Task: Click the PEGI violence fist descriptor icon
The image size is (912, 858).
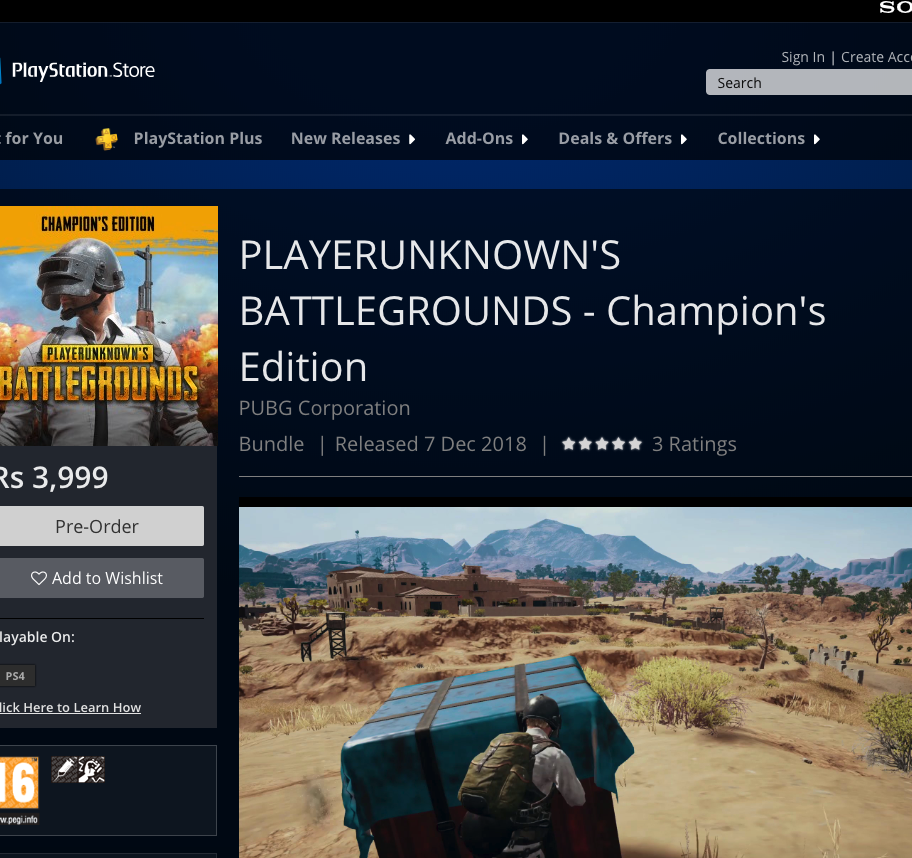Action: (92, 769)
